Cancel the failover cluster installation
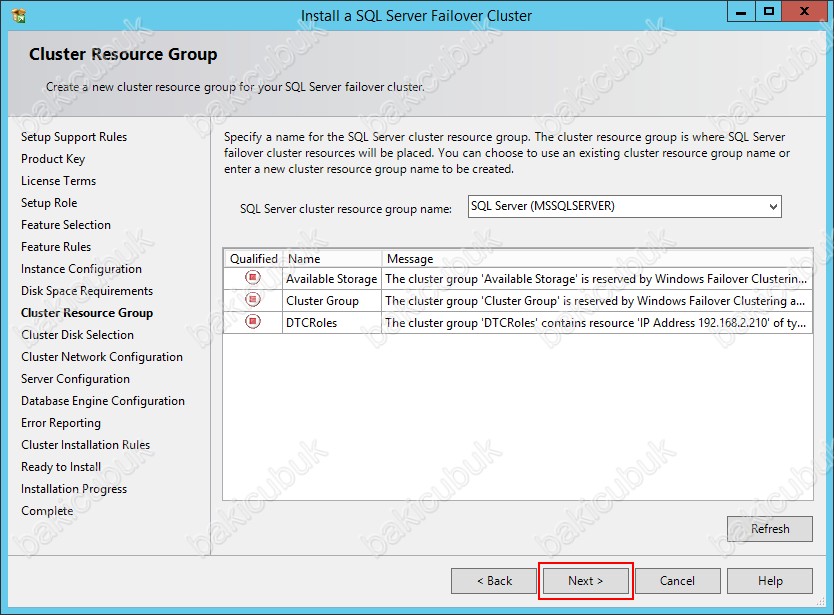834x615 pixels. tap(677, 580)
